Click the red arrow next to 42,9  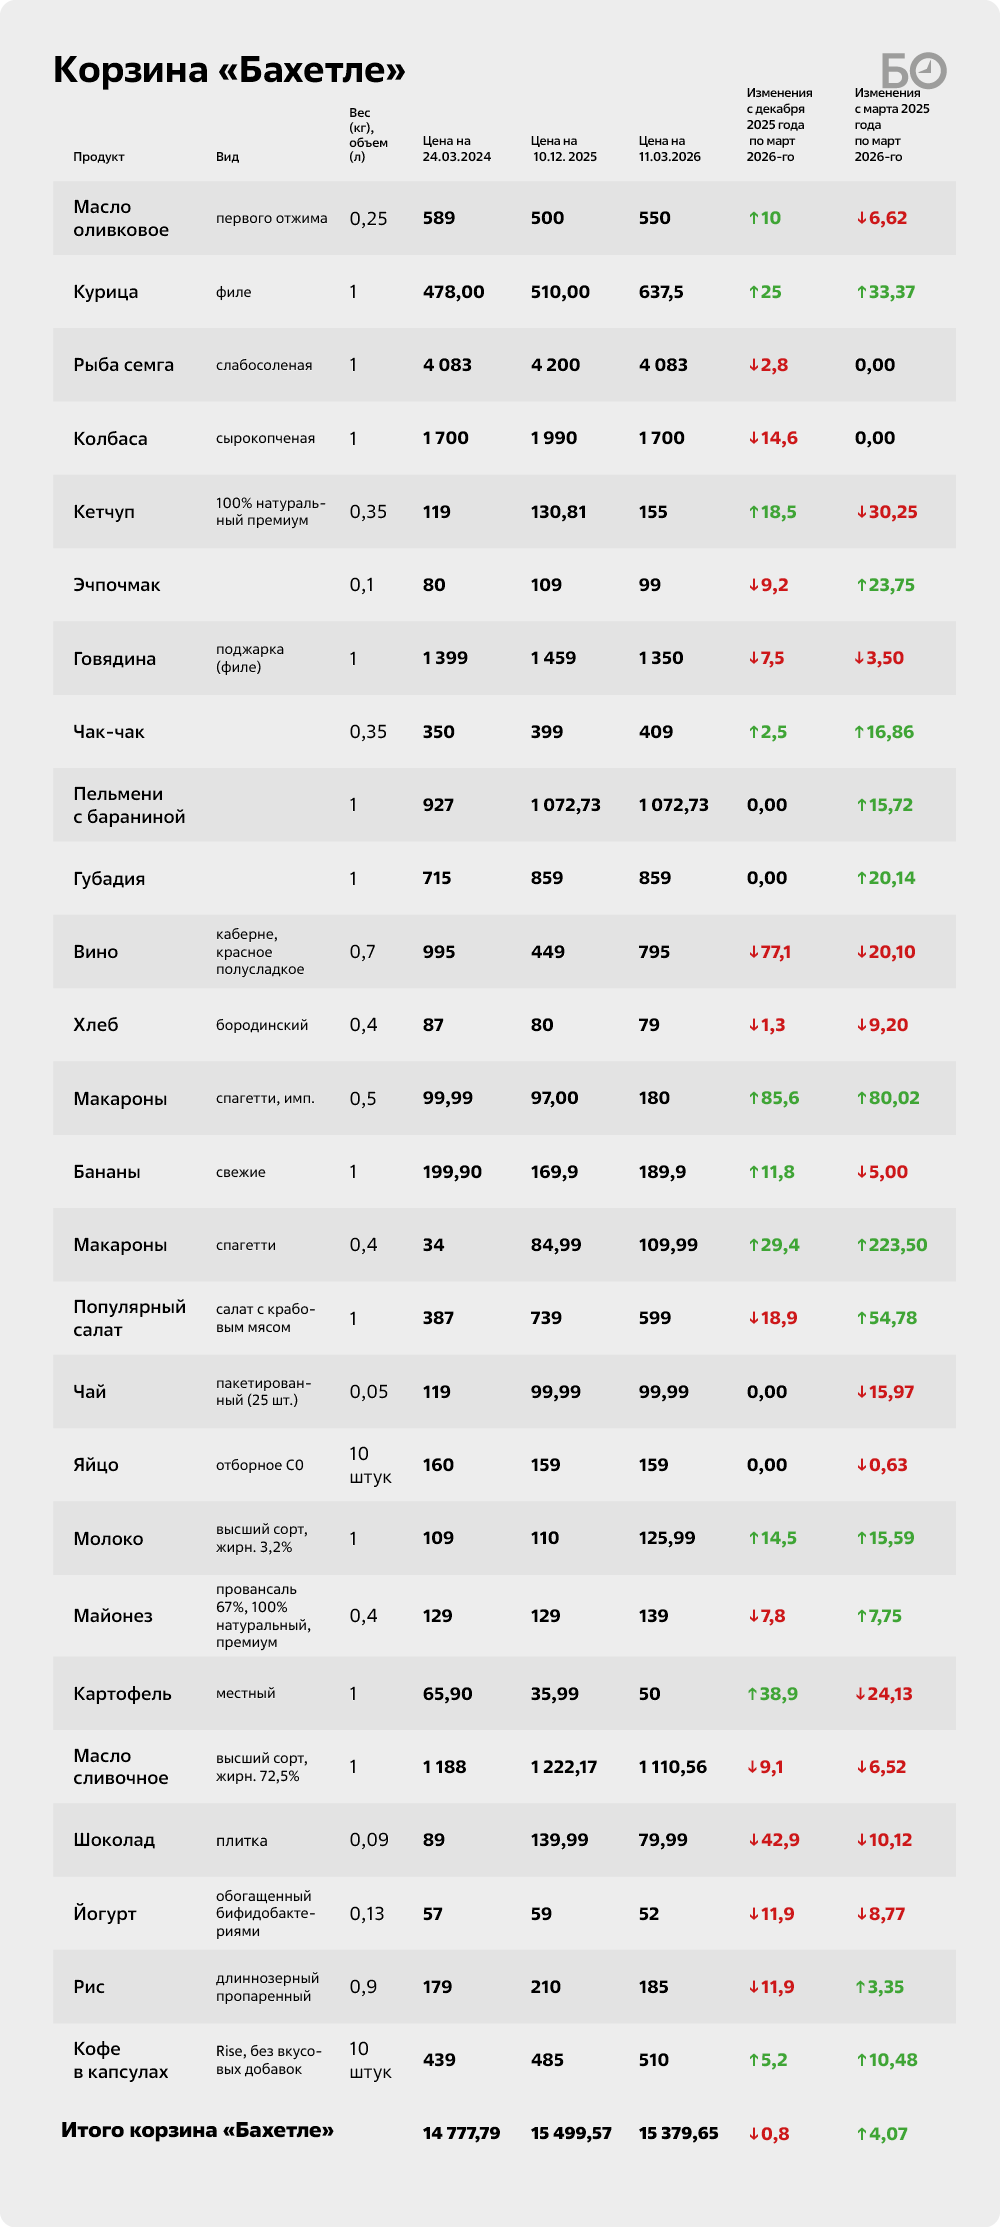pos(753,1840)
